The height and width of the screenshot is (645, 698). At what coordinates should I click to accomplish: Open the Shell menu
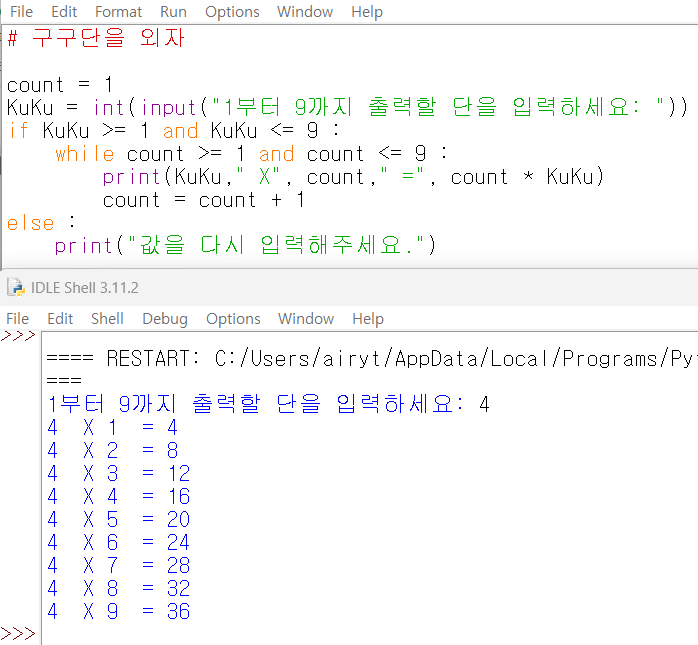pos(107,319)
